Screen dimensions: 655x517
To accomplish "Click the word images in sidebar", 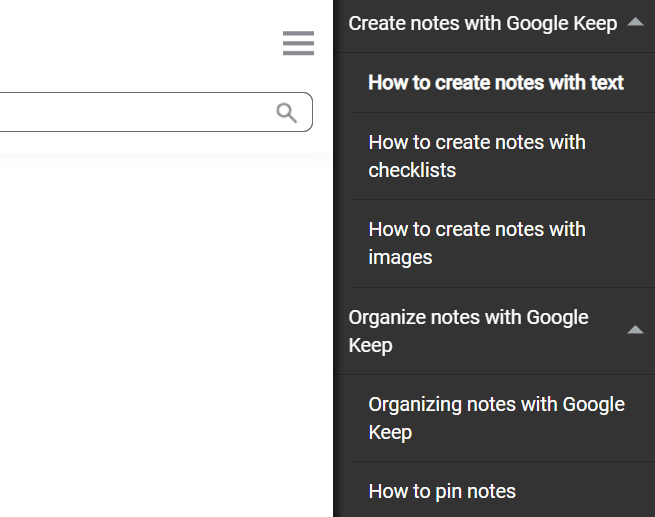I will click(x=400, y=258).
